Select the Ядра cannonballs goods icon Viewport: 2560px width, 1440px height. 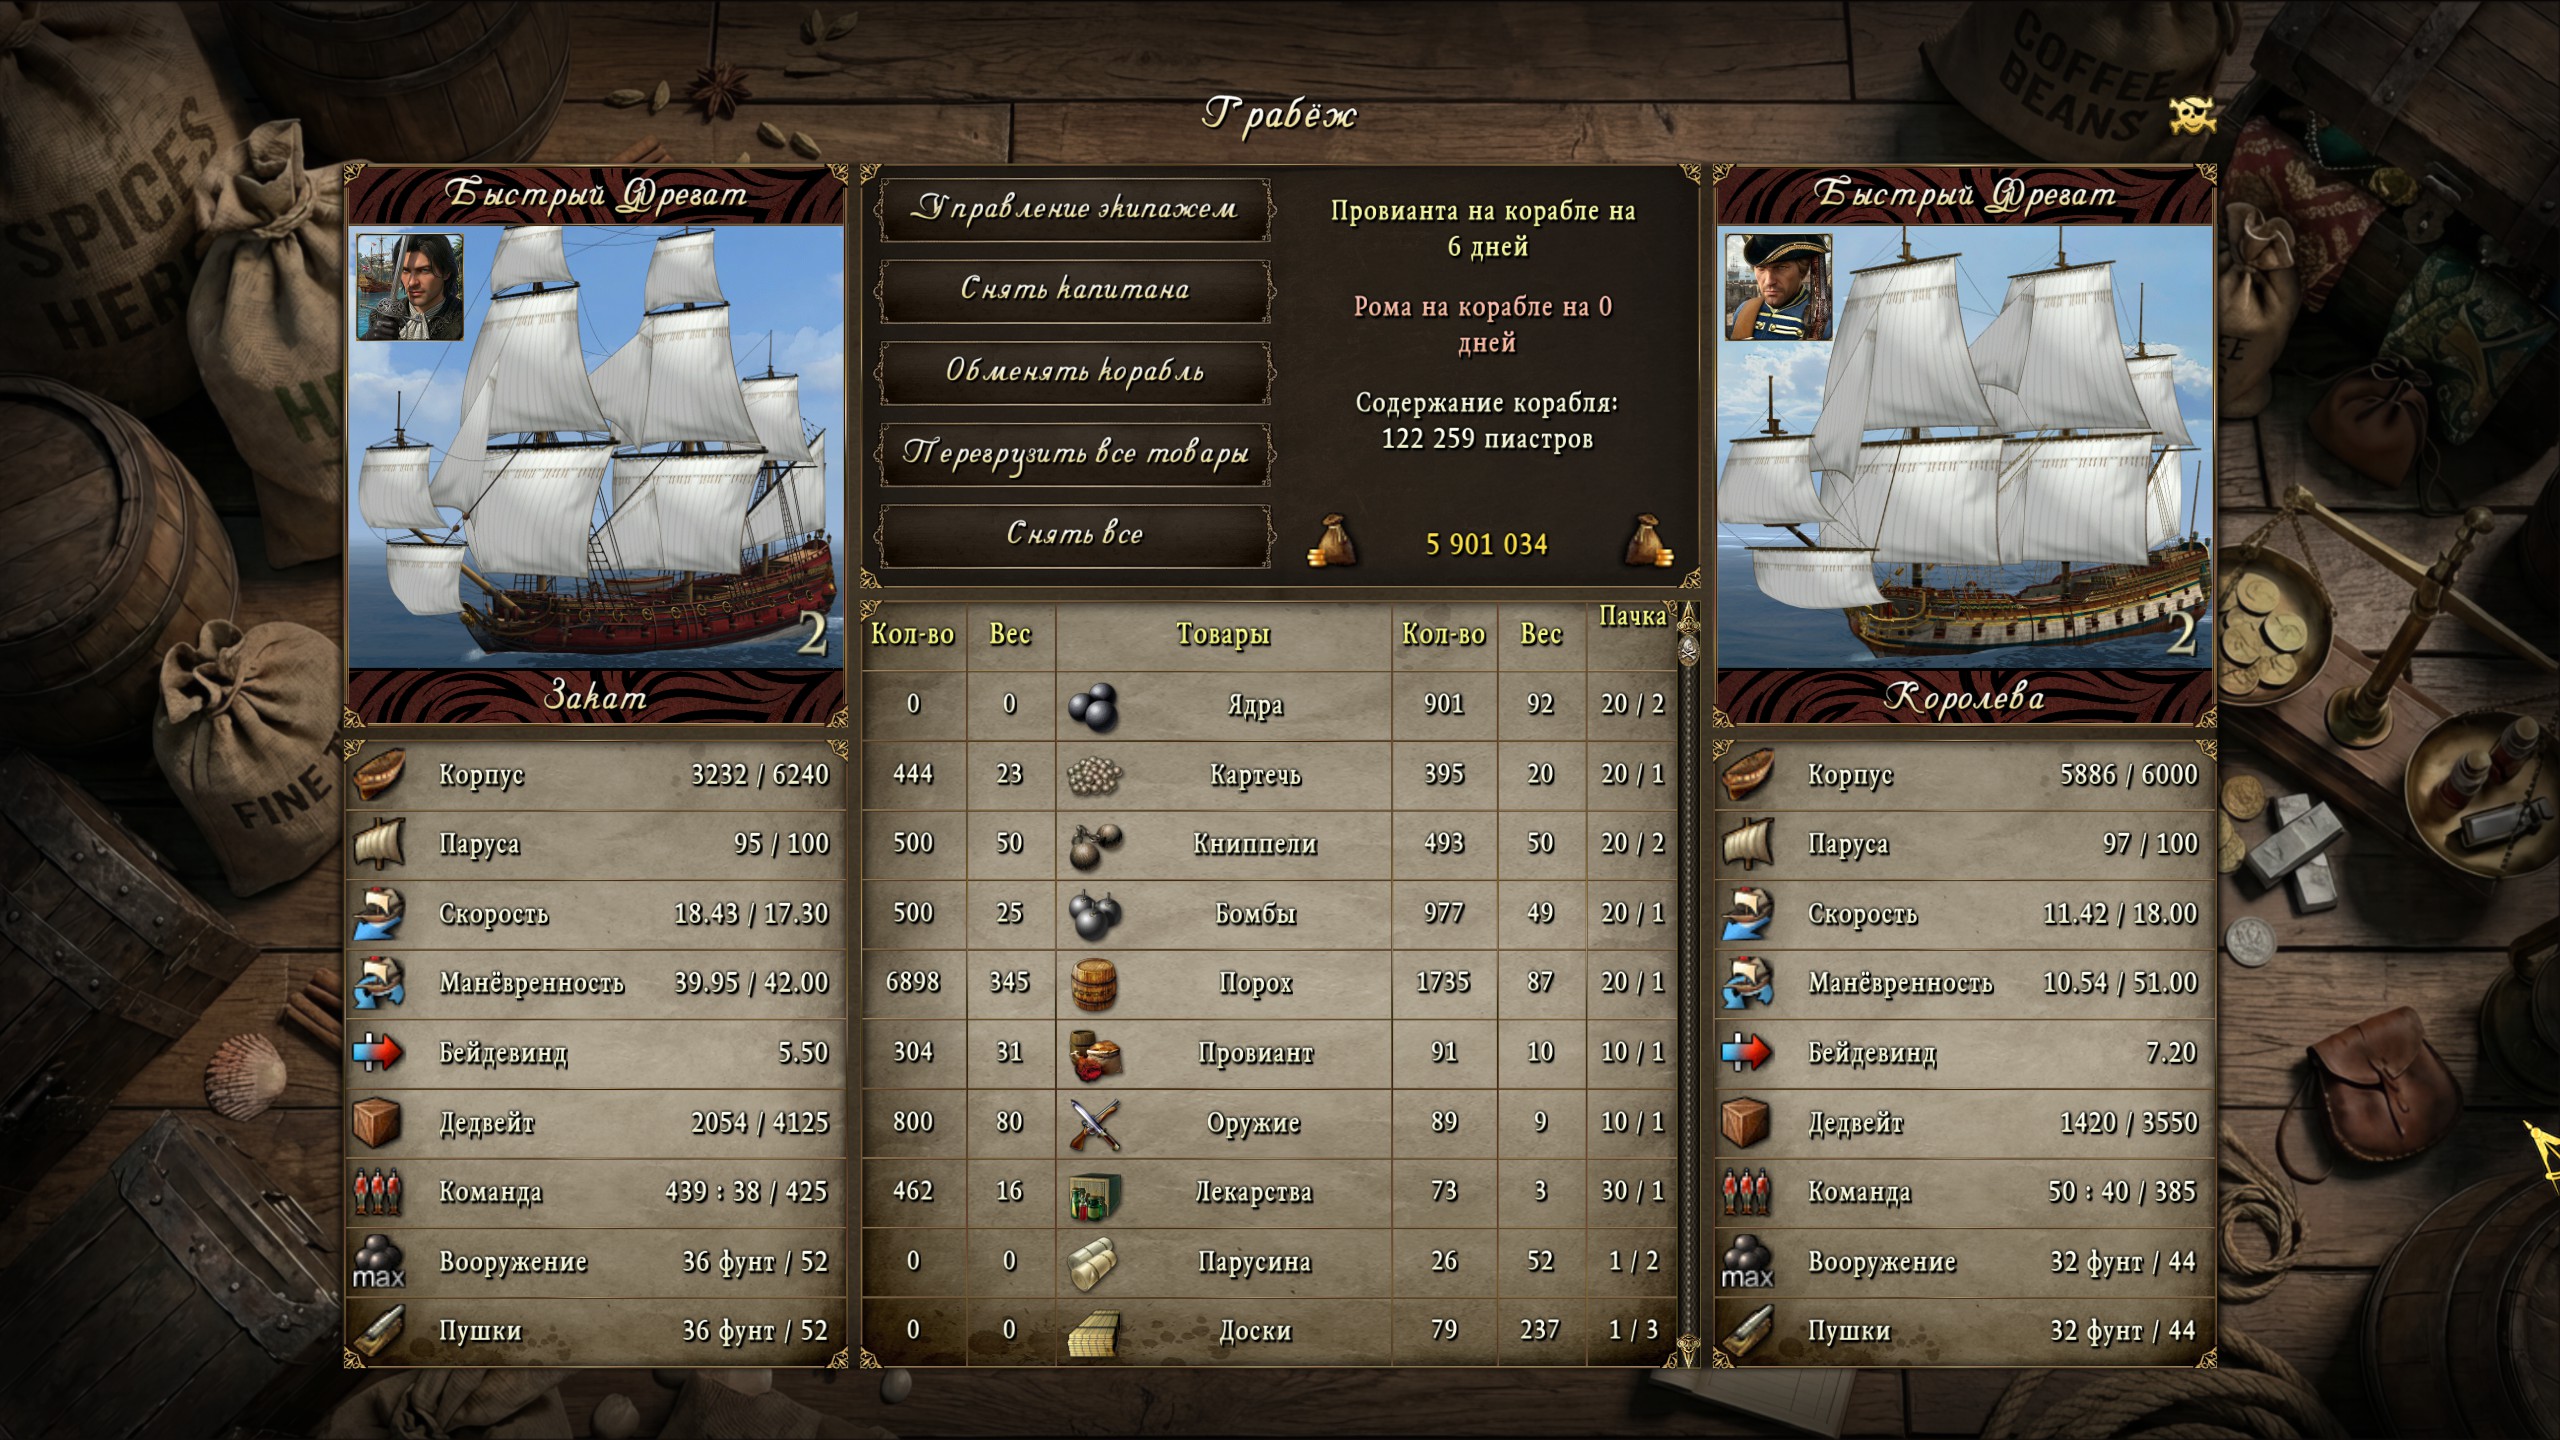[1093, 705]
